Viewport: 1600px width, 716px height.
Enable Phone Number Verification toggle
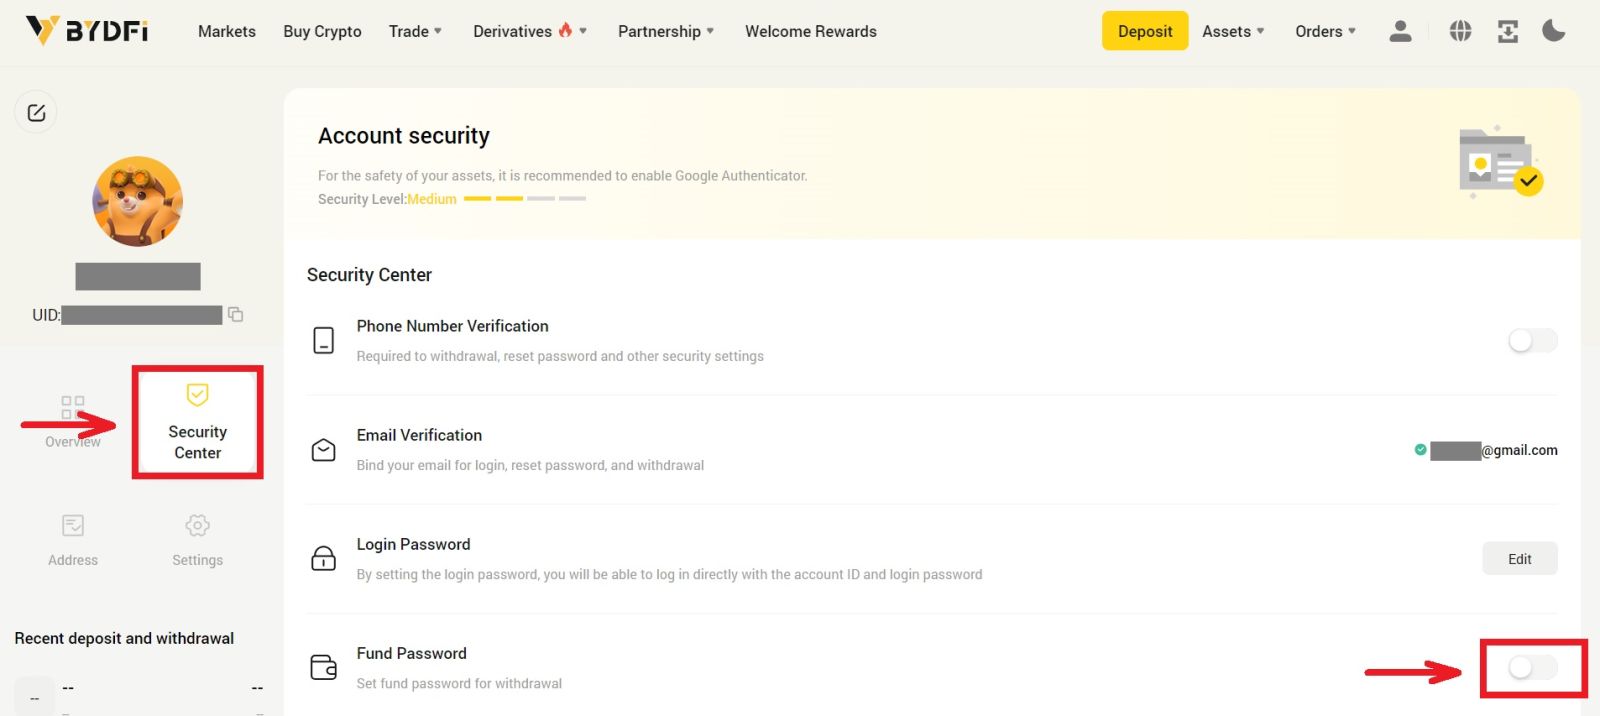[x=1532, y=341]
